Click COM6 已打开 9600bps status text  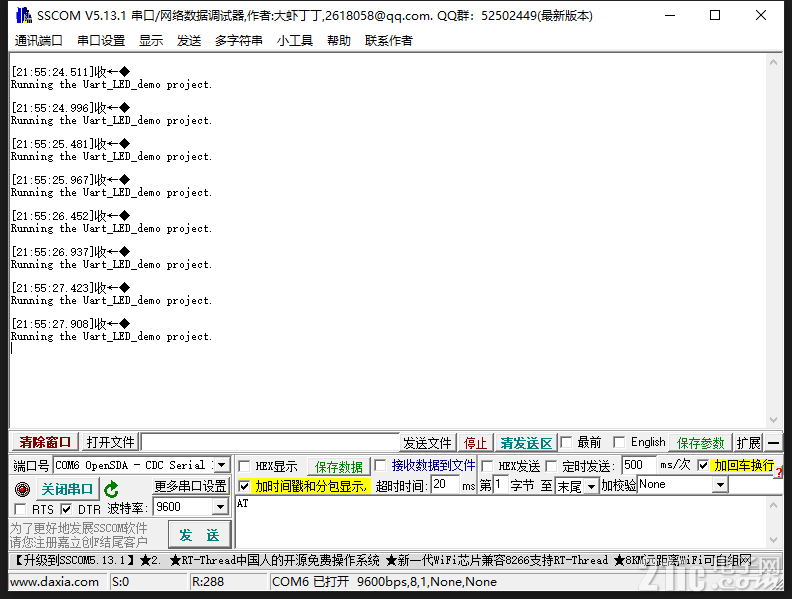(x=384, y=582)
